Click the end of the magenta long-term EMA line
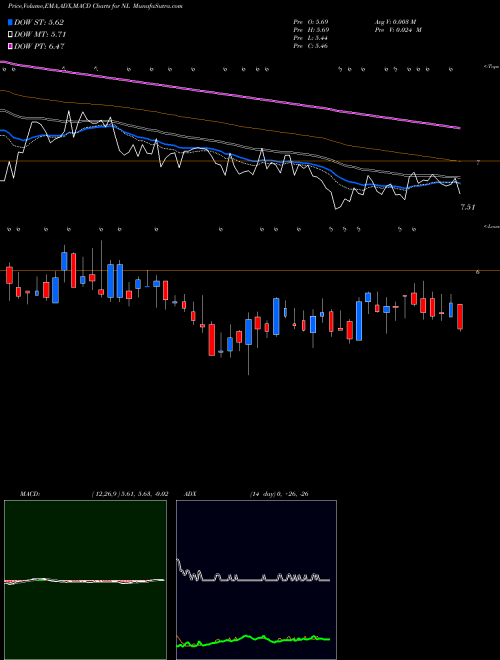500x660 pixels. tap(460, 128)
